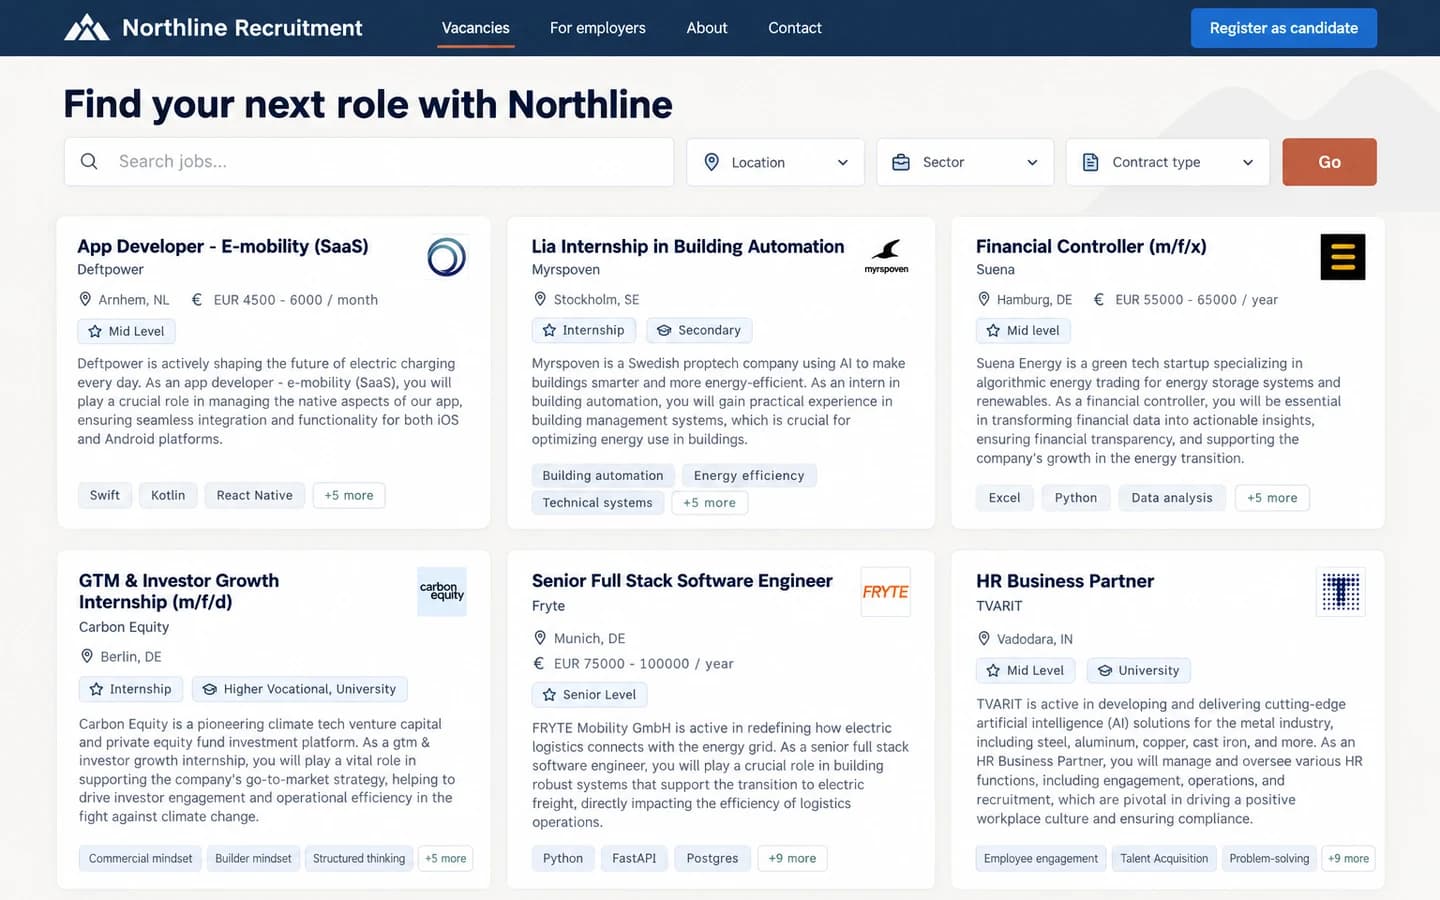Viewport: 1440px width, 900px height.
Task: Select the Python tag on Senior Full Stack card
Action: [x=563, y=858]
